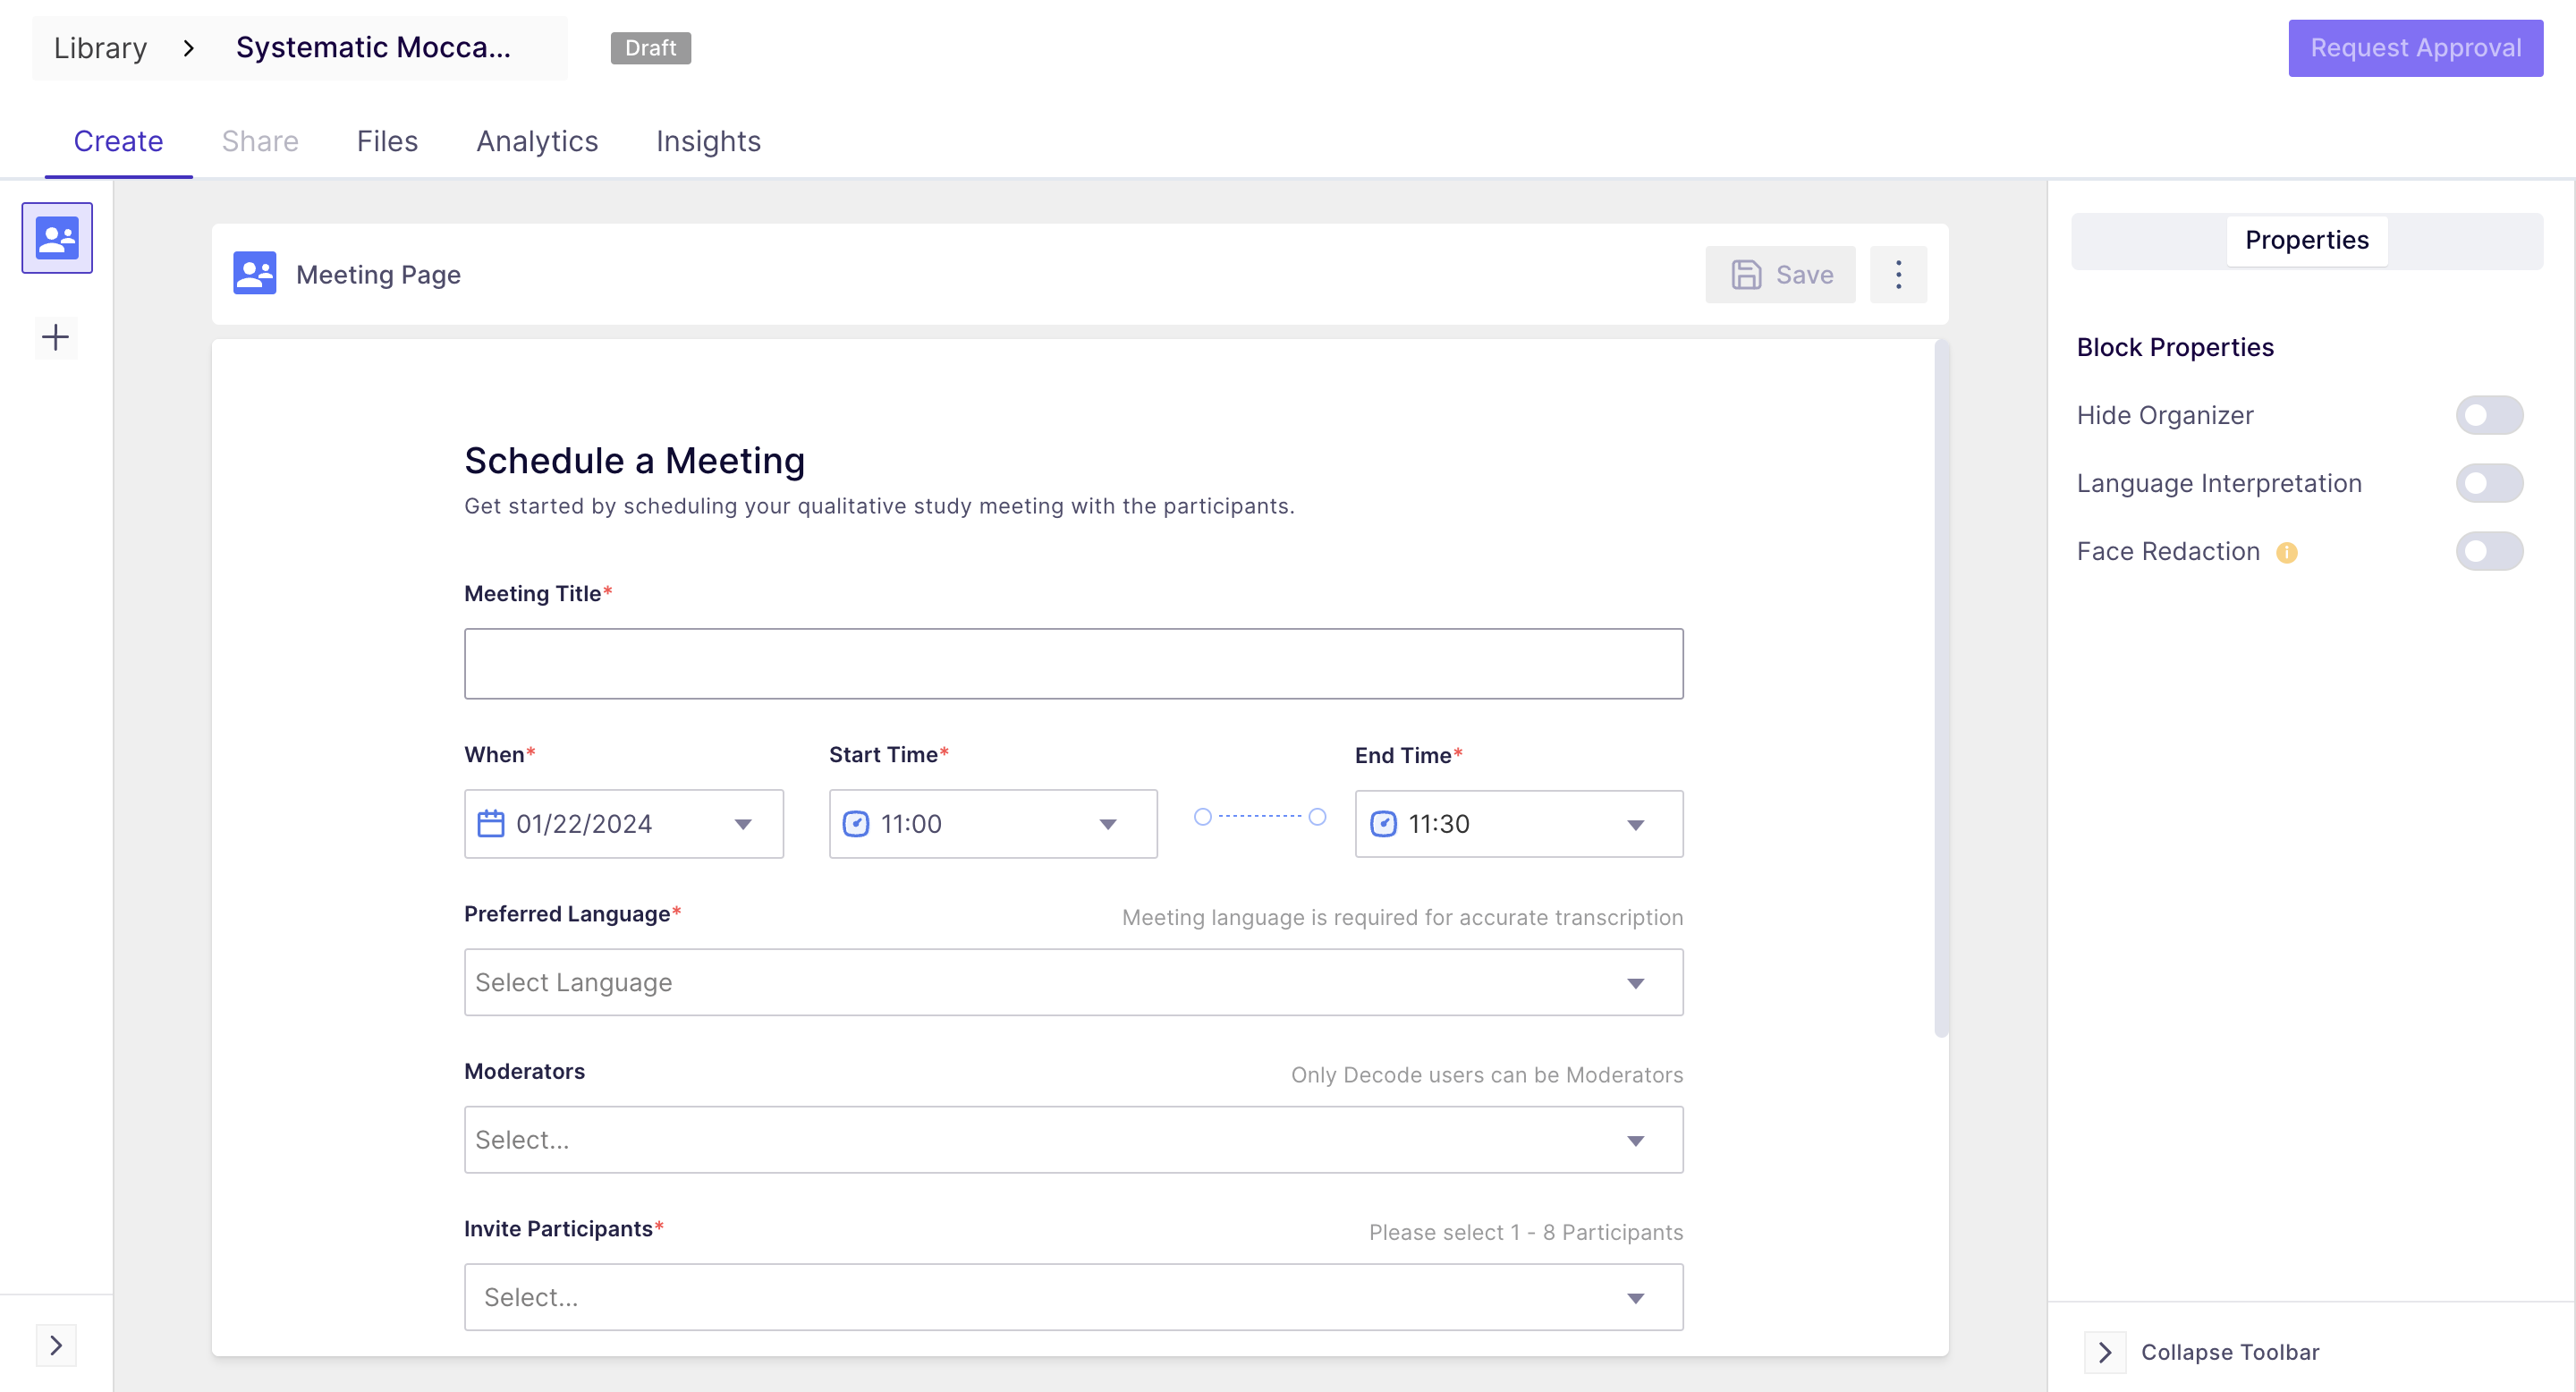This screenshot has width=2576, height=1392.
Task: Select the Properties tab in right panel
Action: pyautogui.click(x=2307, y=241)
